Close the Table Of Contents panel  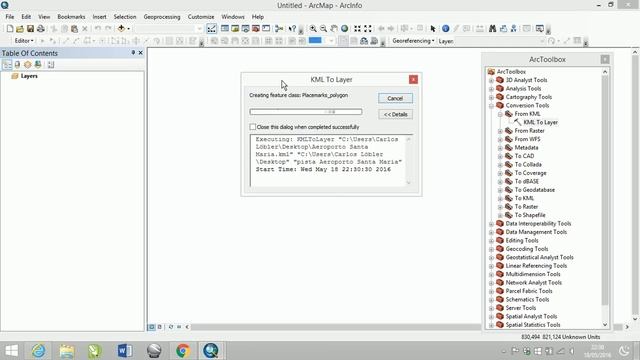[x=140, y=53]
